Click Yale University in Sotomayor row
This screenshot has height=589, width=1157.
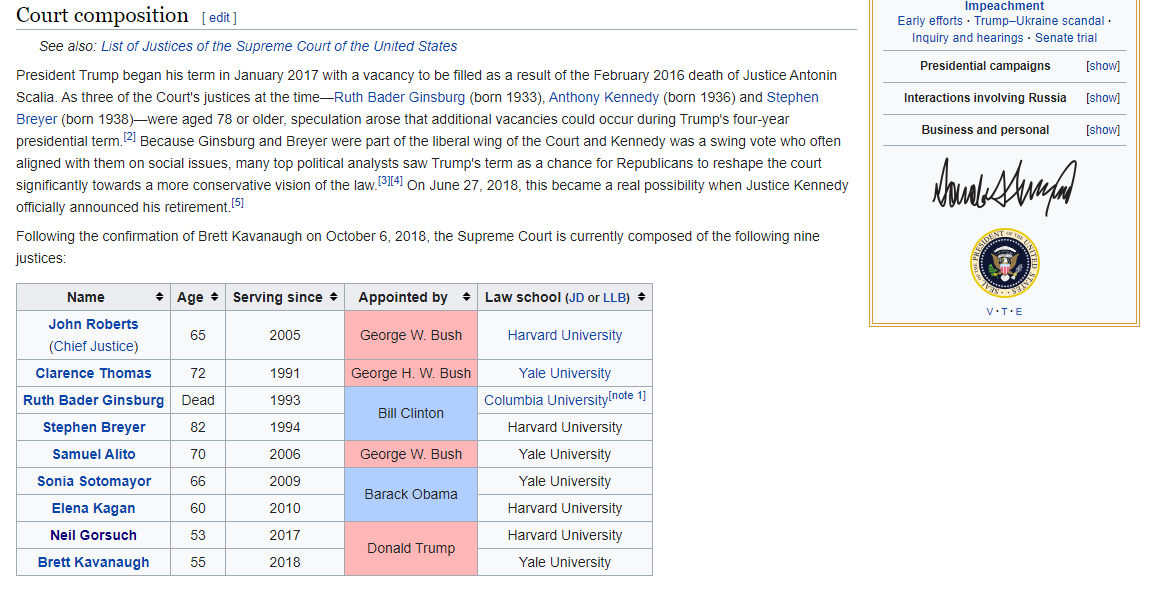pyautogui.click(x=564, y=481)
